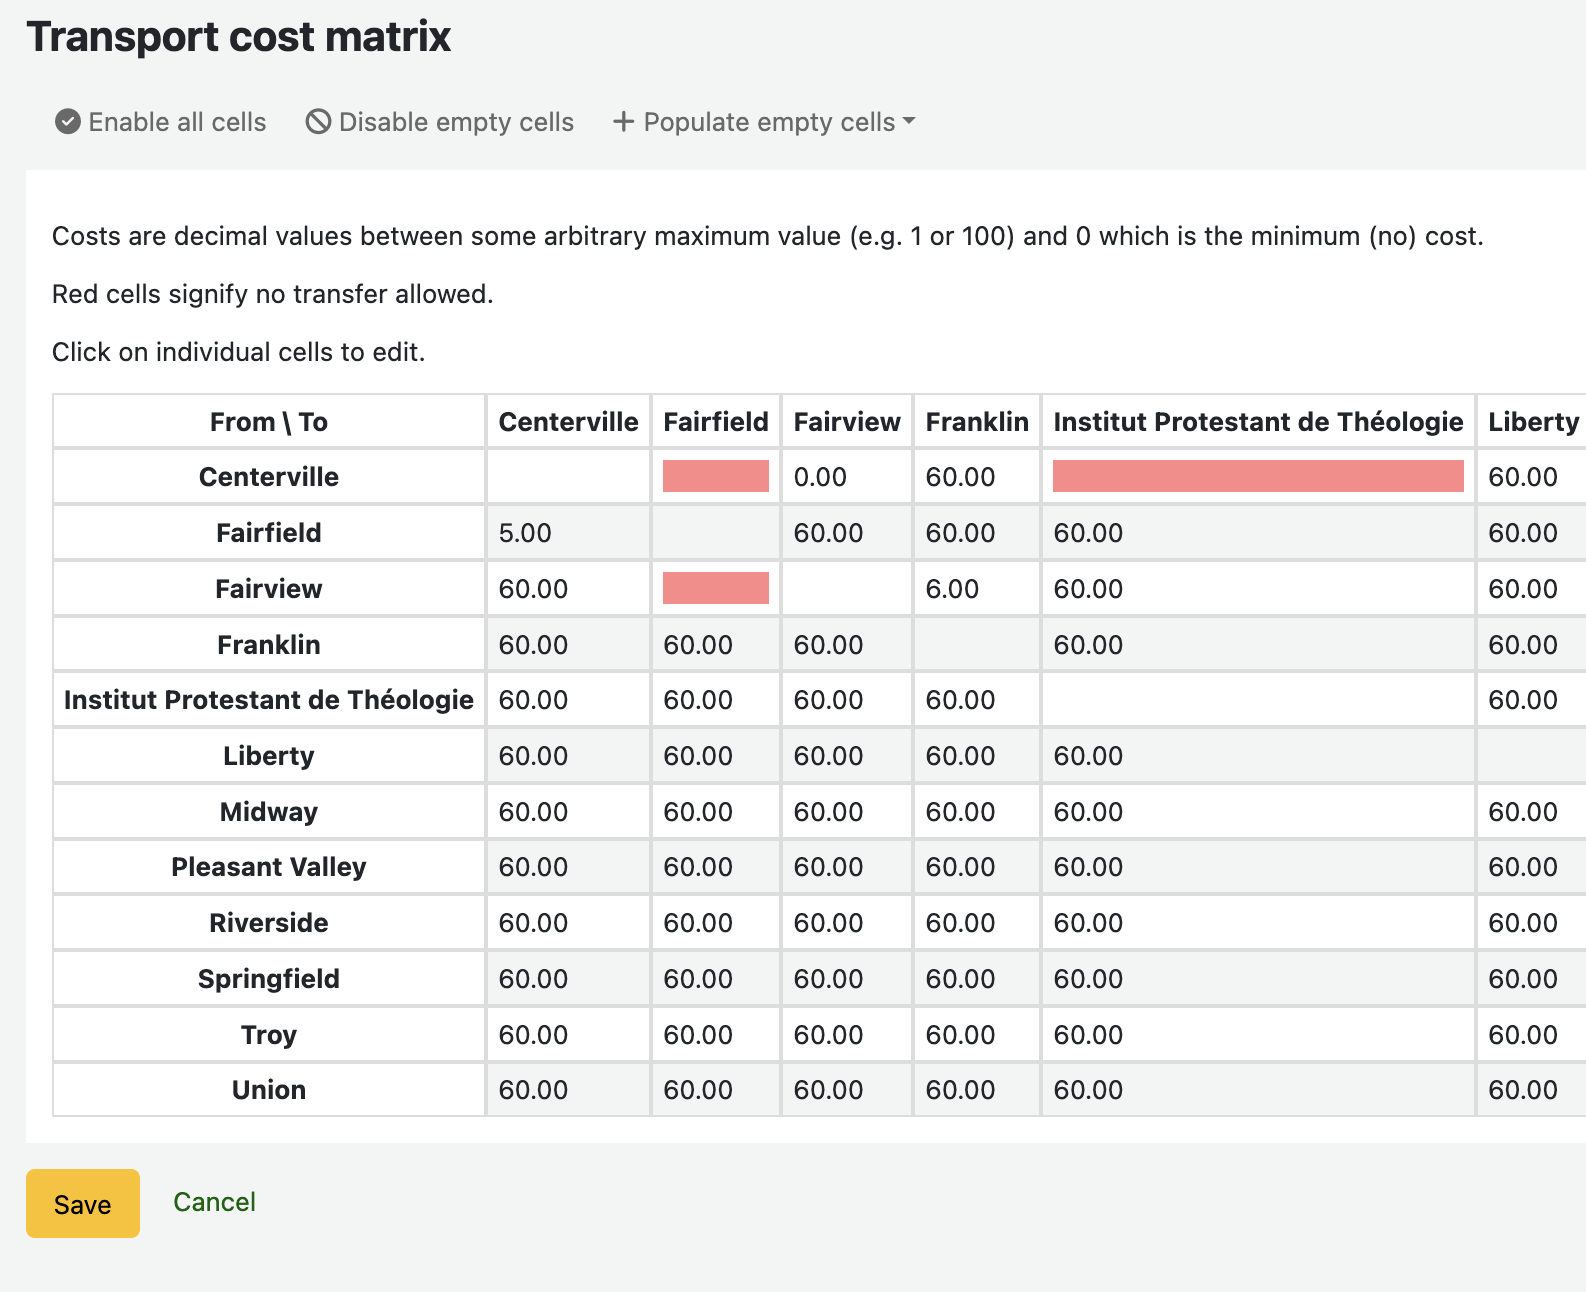This screenshot has width=1586, height=1292.
Task: Click the Disable empty cells ban icon
Action: [x=318, y=122]
